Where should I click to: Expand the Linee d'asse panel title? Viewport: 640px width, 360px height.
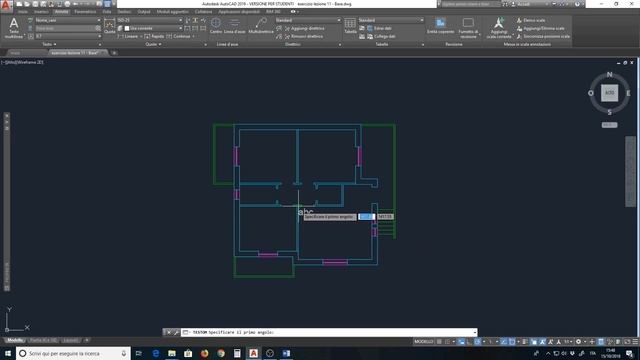tap(227, 44)
